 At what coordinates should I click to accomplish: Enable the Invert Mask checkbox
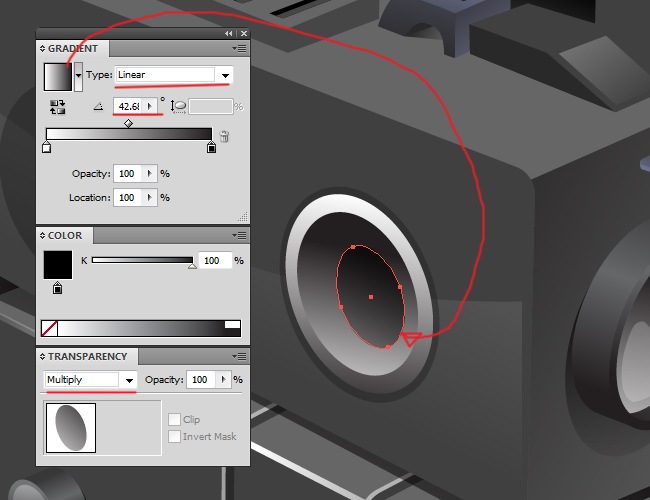coord(175,437)
